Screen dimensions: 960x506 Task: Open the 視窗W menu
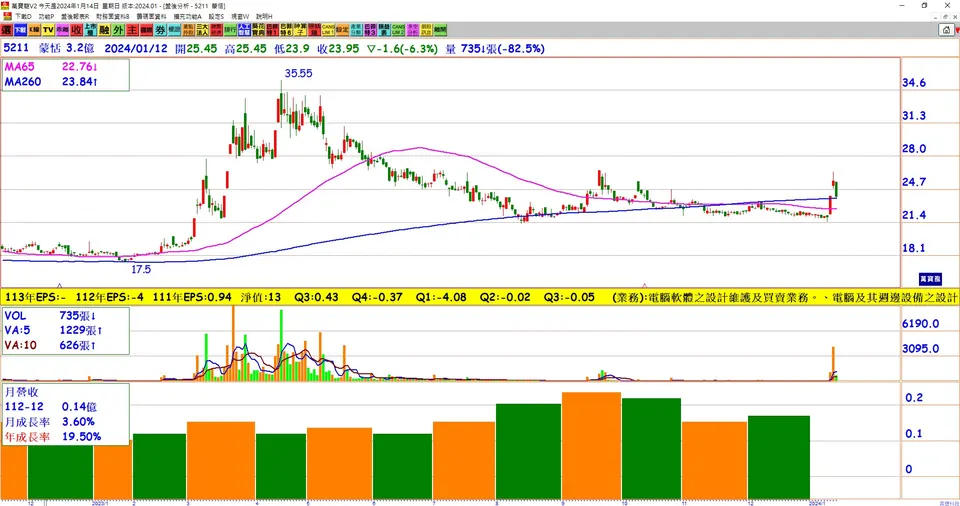pos(240,17)
